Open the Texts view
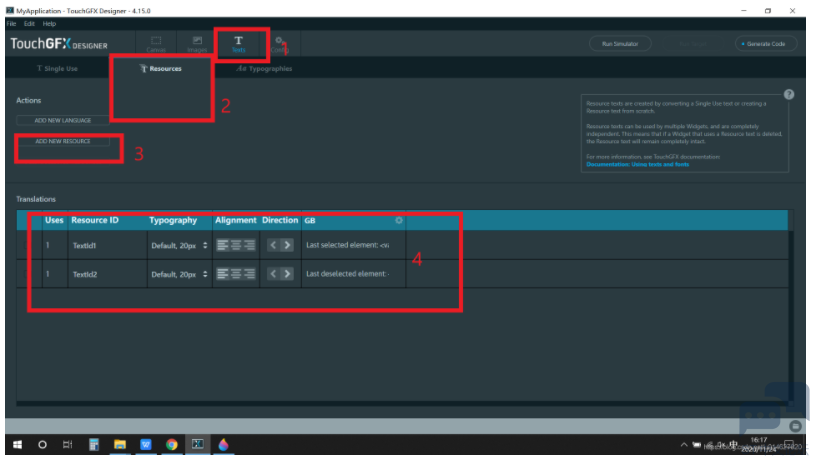Image resolution: width=818 pixels, height=465 pixels. 238,44
